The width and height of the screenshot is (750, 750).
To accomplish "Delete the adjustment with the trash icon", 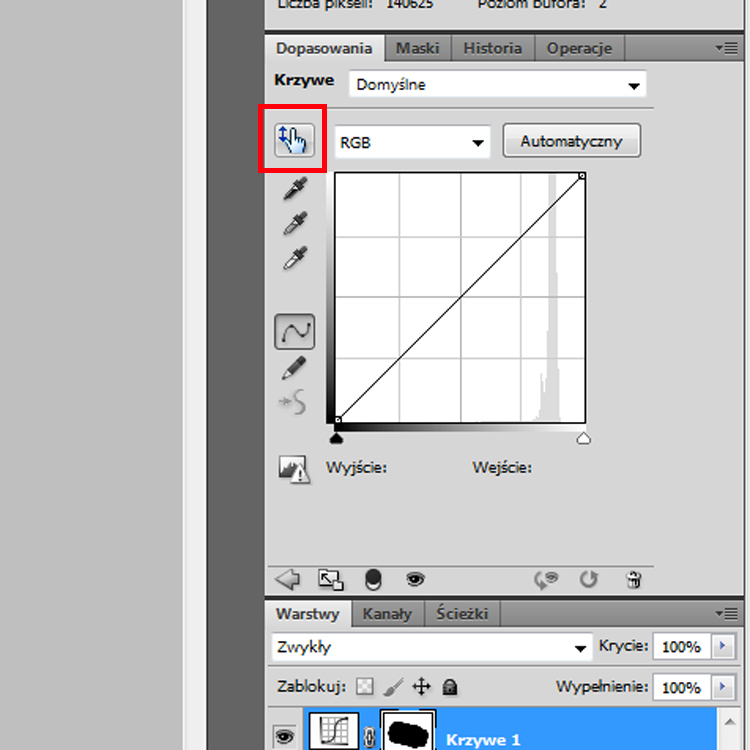I will pyautogui.click(x=633, y=578).
